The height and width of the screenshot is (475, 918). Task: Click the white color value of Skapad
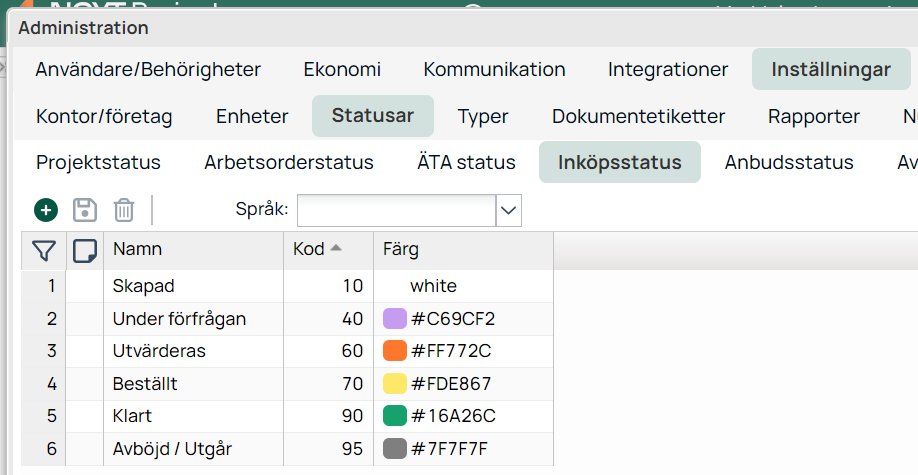coord(433,286)
